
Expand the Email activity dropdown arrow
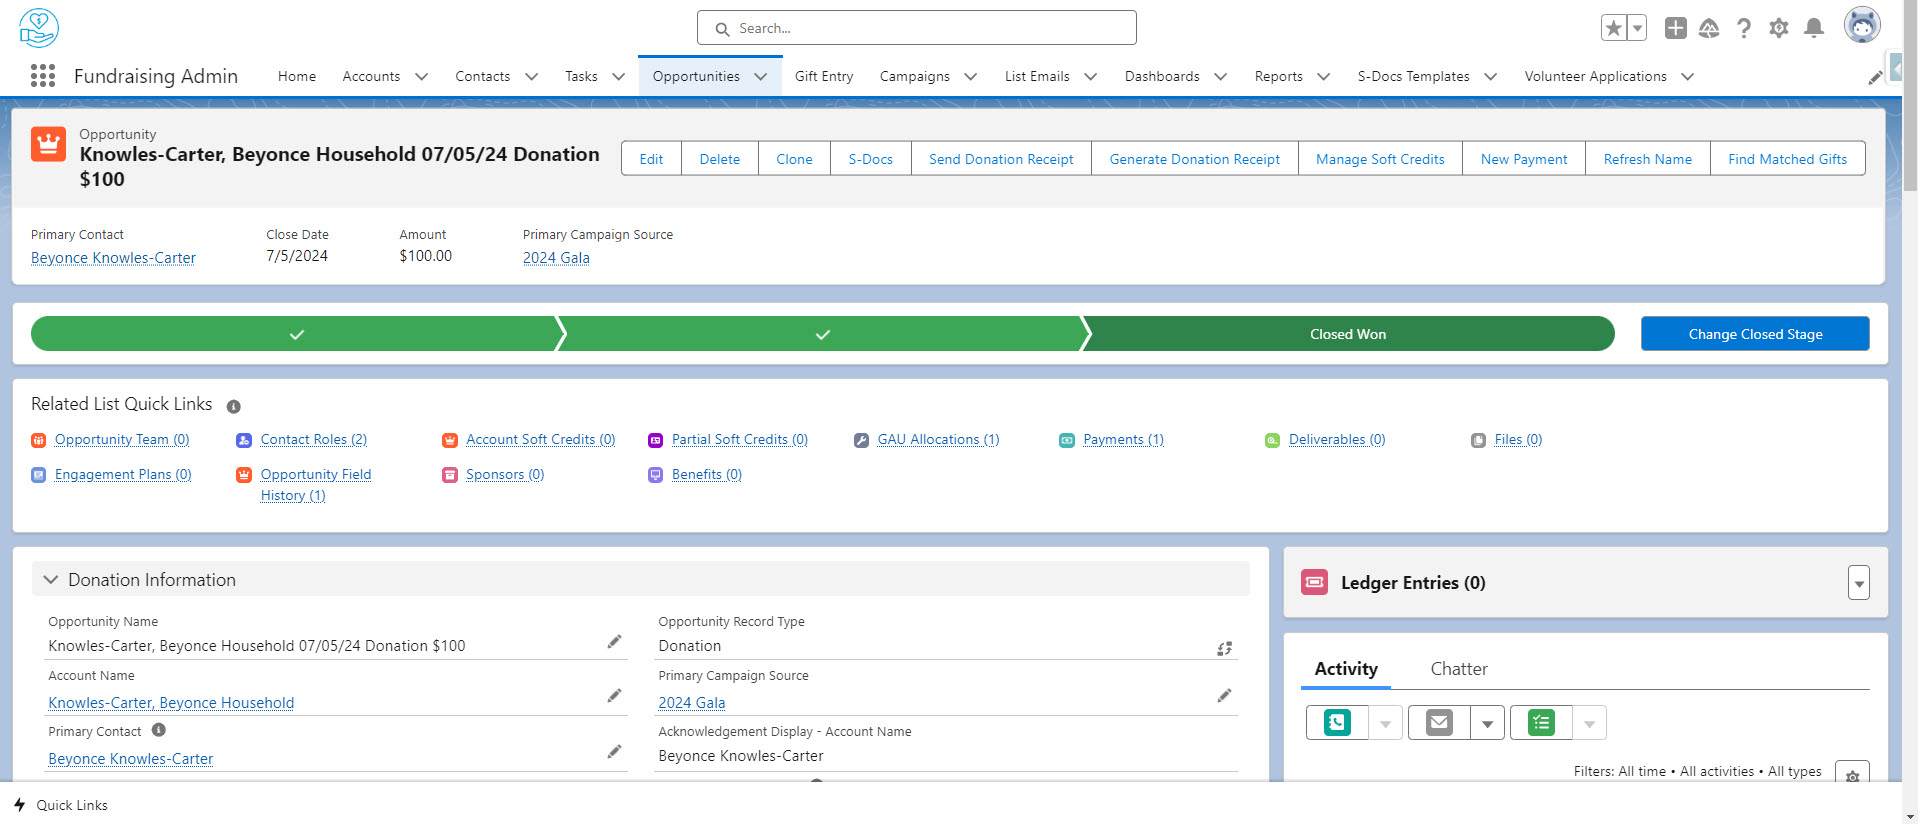[1487, 723]
